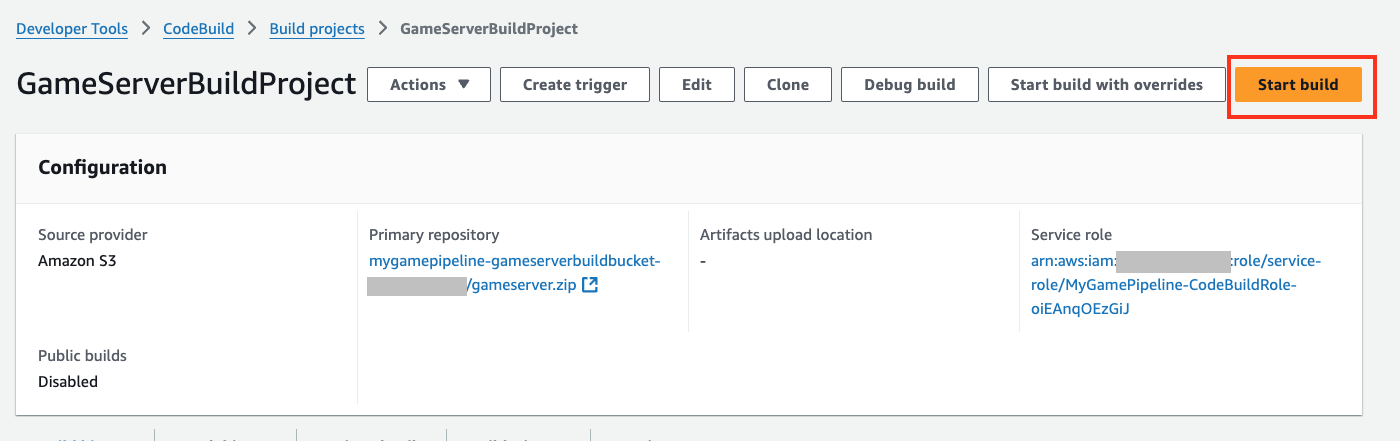
Task: Expand the Actions dropdown menu
Action: click(429, 85)
